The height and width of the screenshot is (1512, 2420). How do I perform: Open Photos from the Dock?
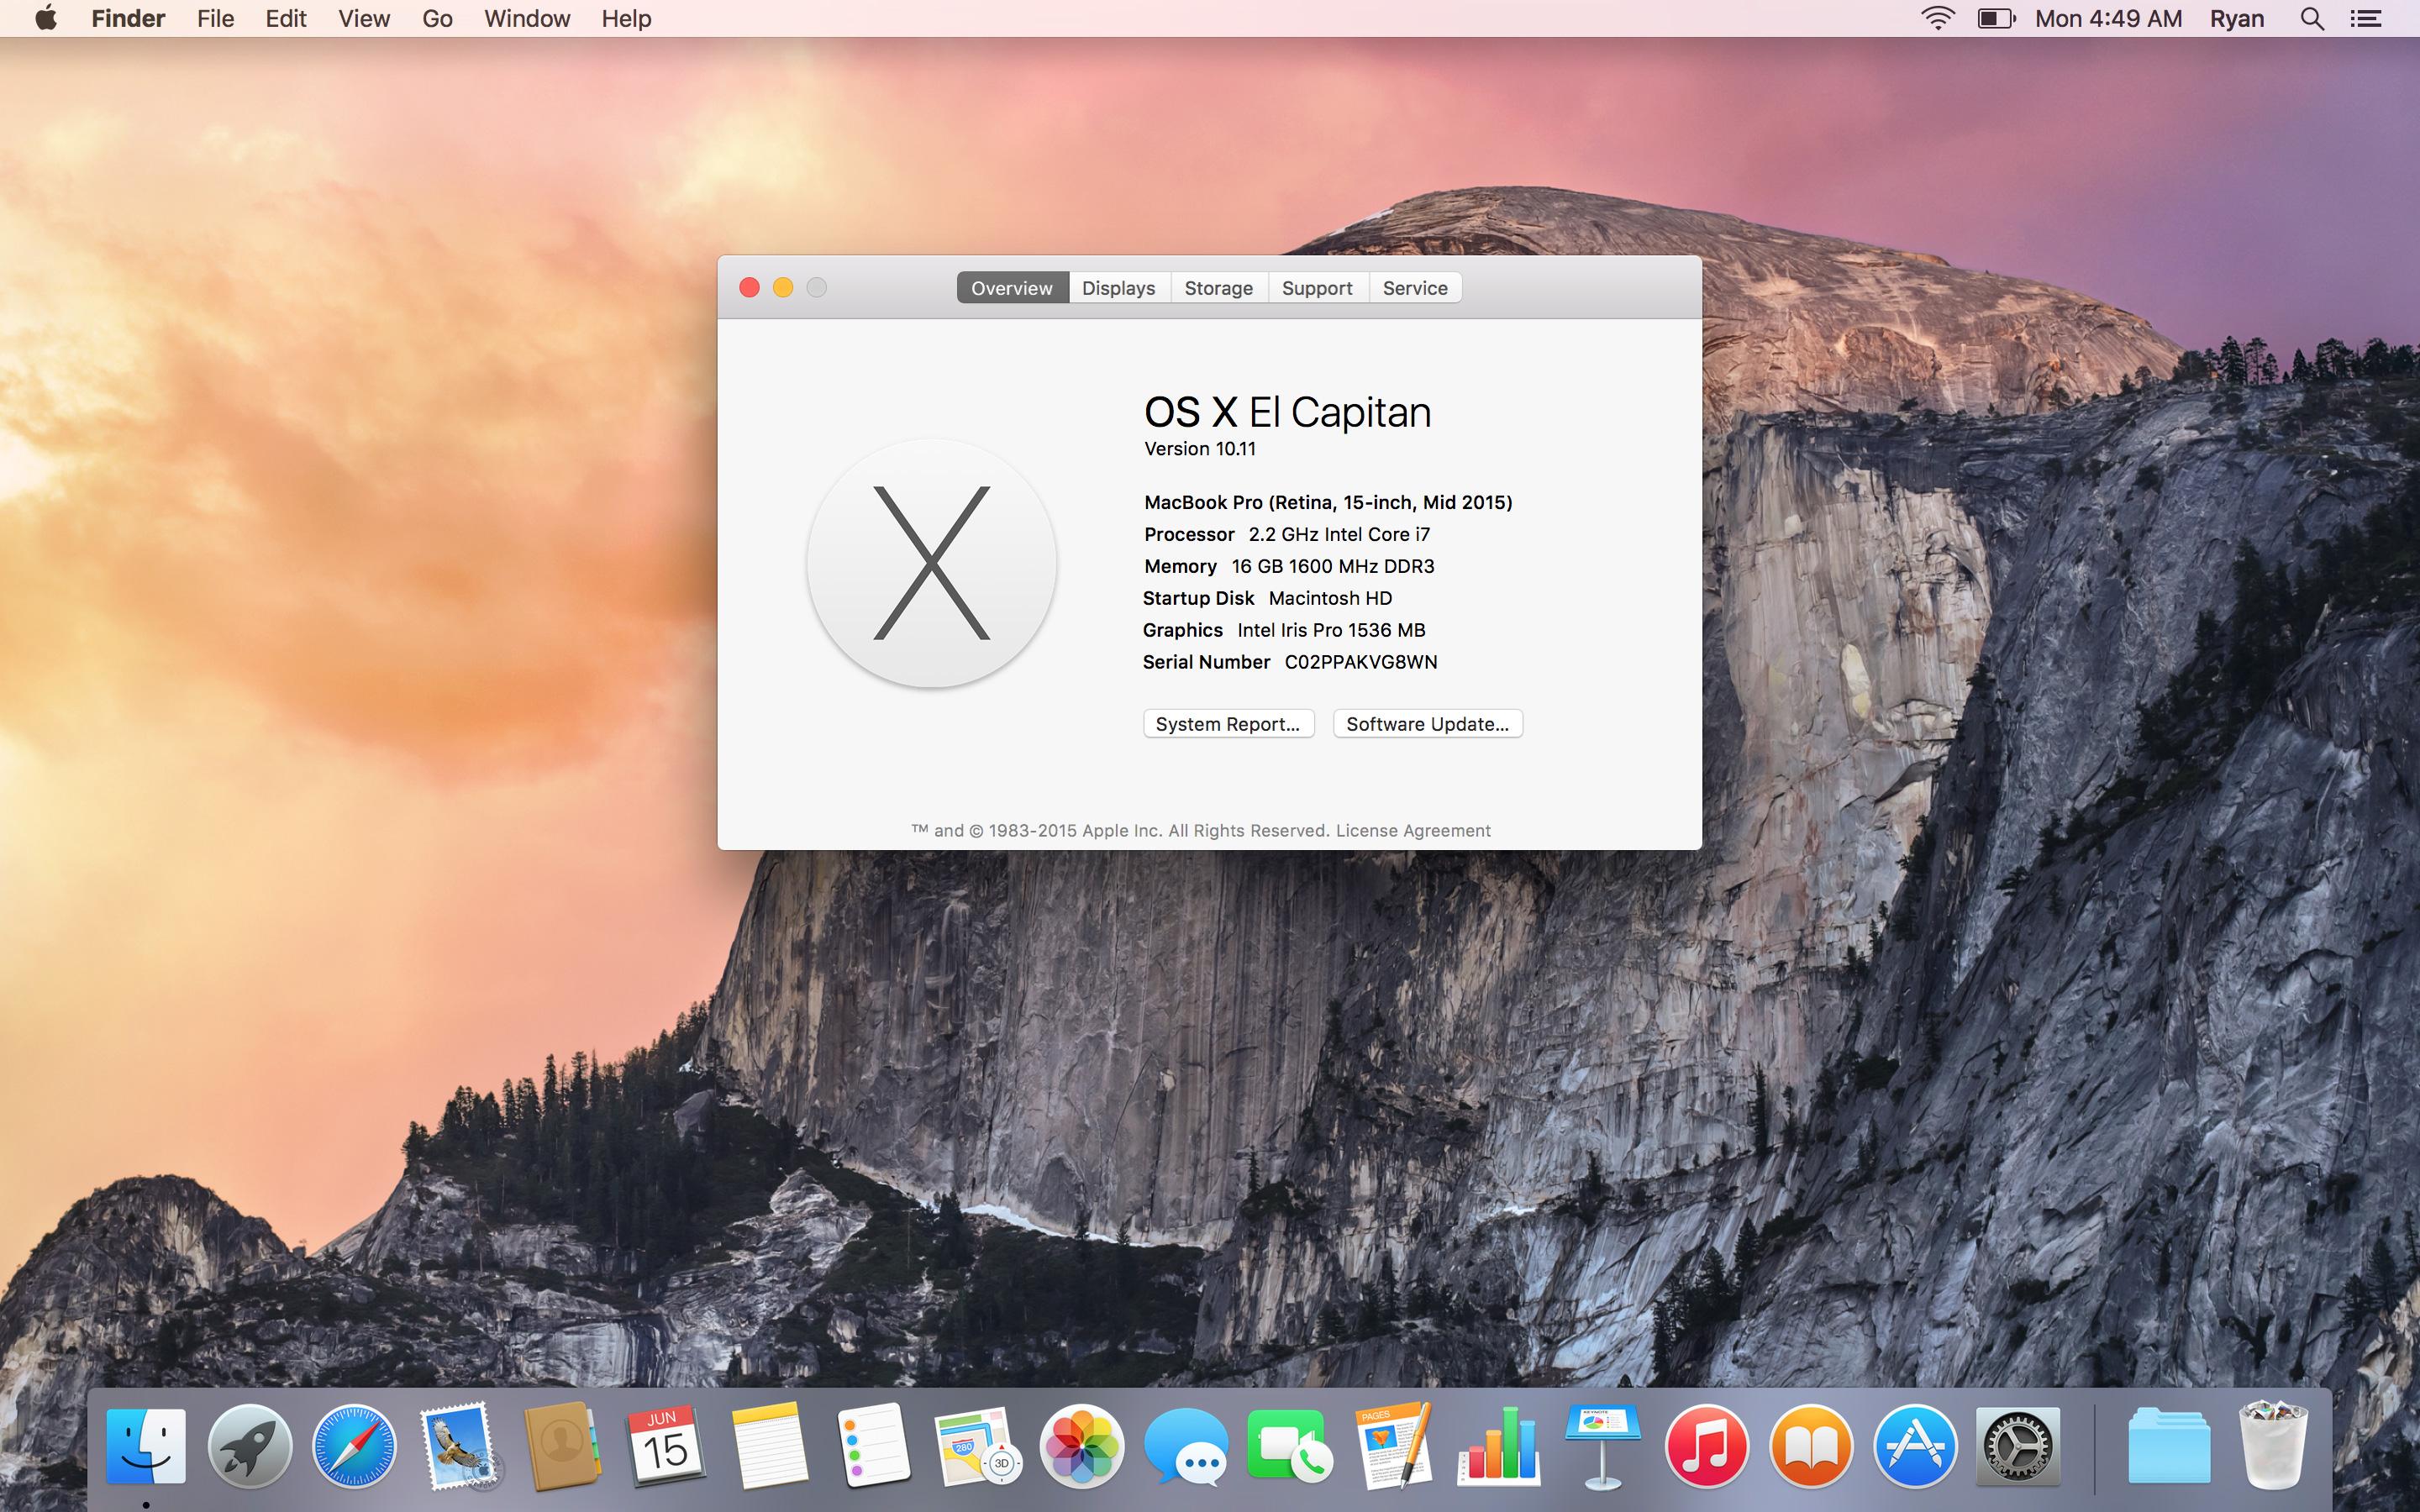coord(1081,1446)
